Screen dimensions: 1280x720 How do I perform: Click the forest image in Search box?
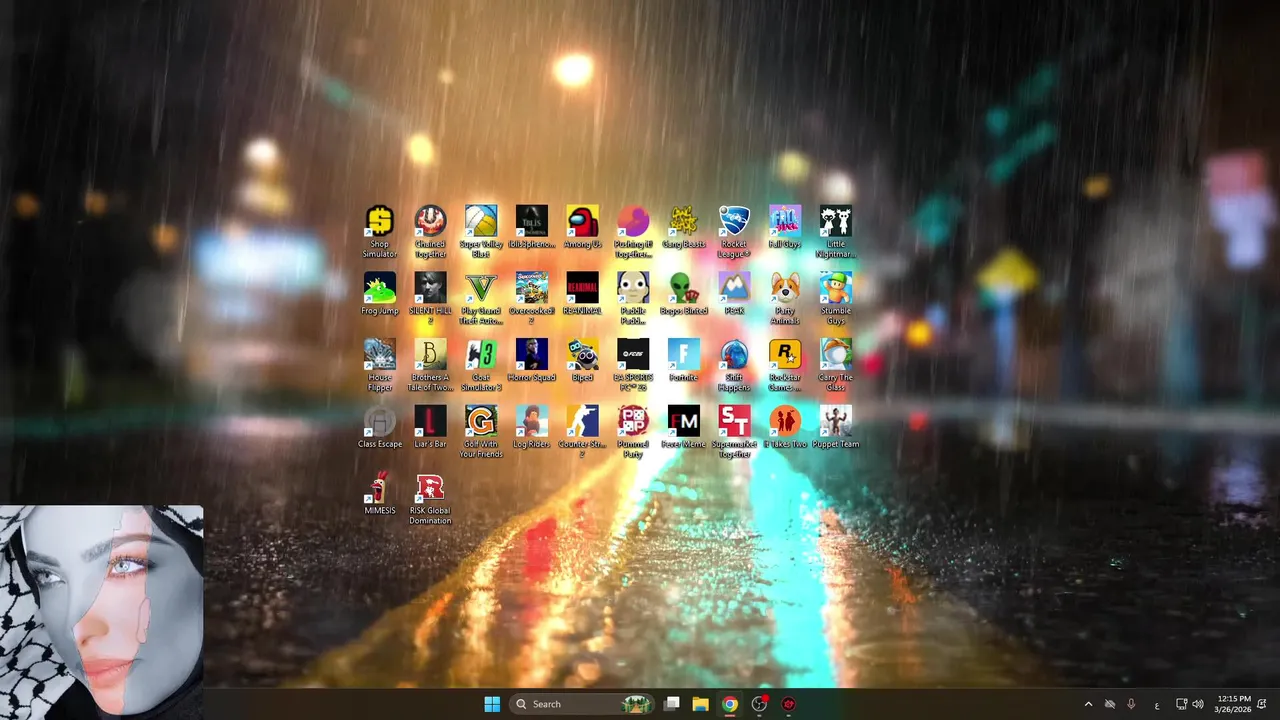pyautogui.click(x=636, y=704)
